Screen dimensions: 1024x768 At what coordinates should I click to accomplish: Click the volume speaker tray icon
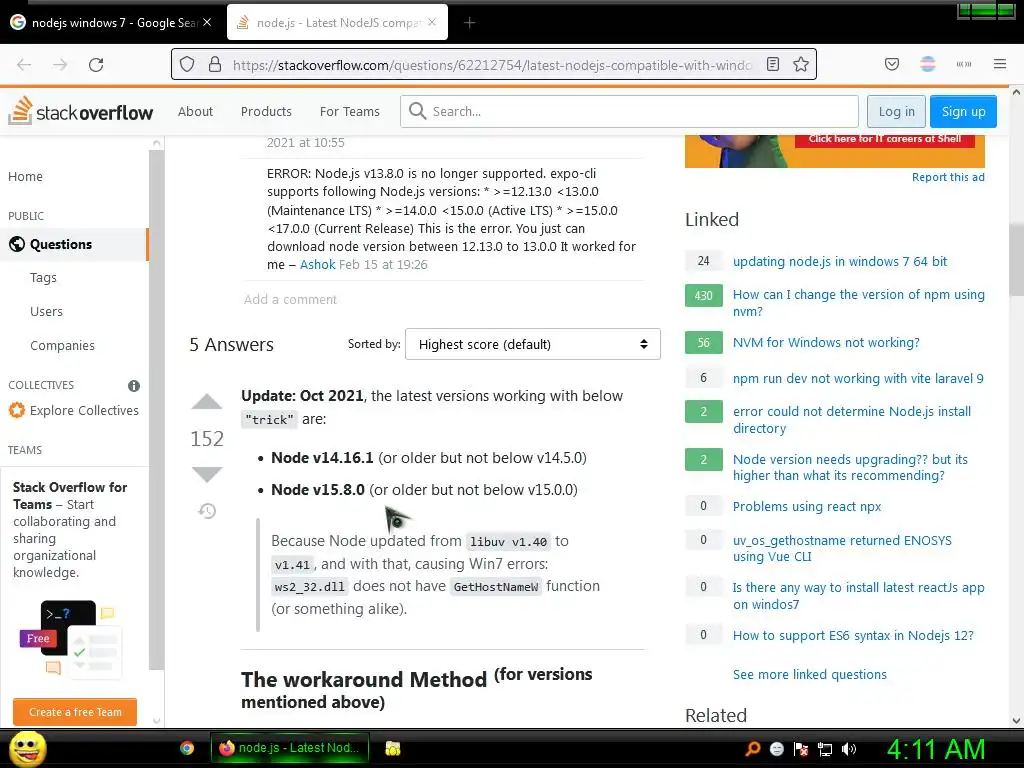tap(849, 748)
